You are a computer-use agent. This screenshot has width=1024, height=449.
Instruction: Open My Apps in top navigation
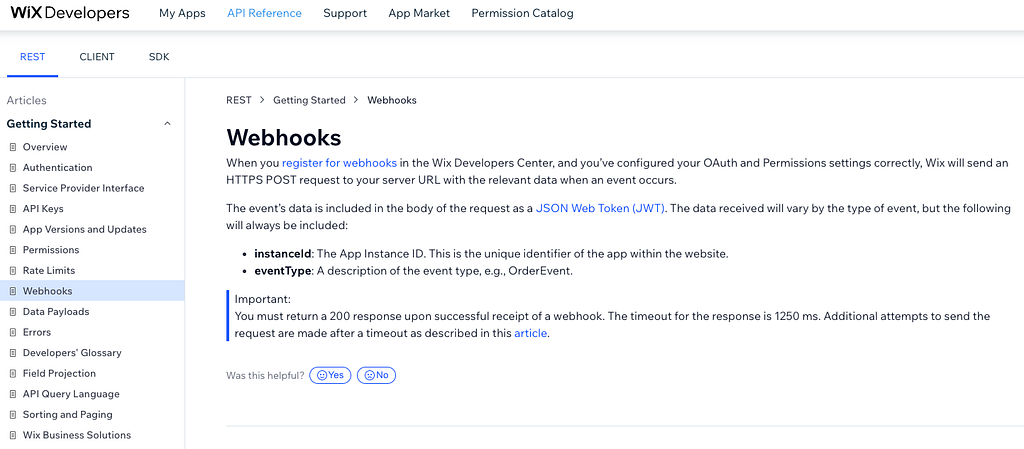coord(182,13)
